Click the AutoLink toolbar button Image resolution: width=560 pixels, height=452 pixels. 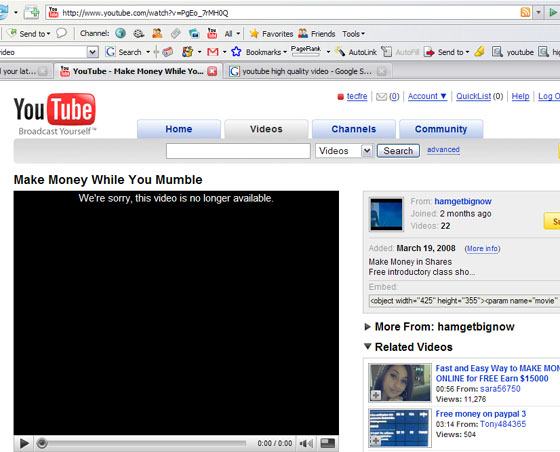(356, 52)
